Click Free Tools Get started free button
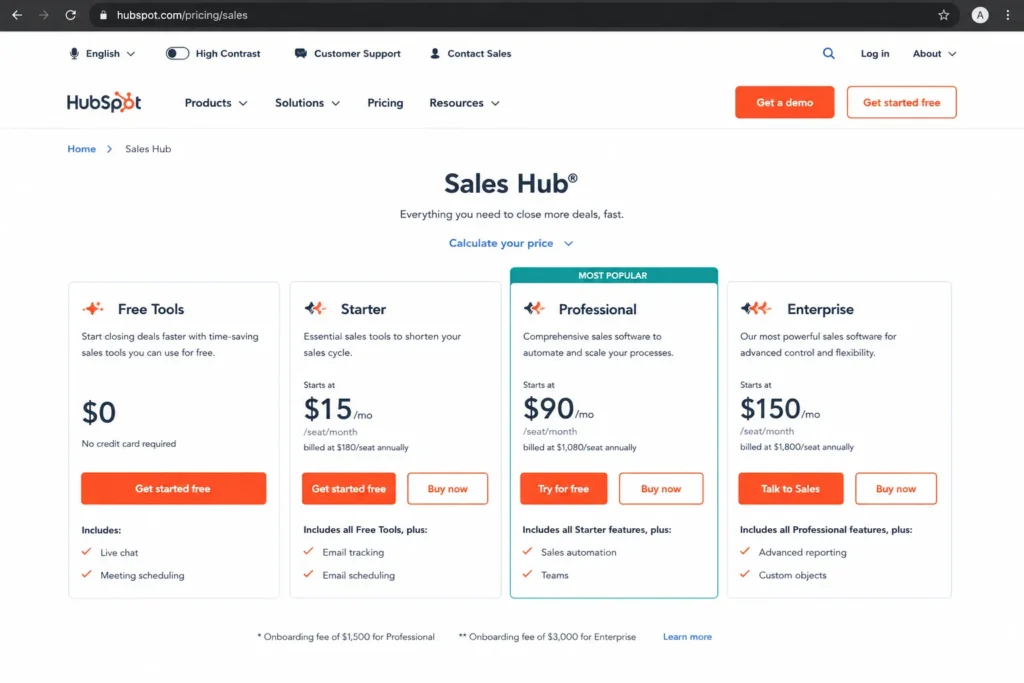This screenshot has height=683, width=1024. [173, 488]
